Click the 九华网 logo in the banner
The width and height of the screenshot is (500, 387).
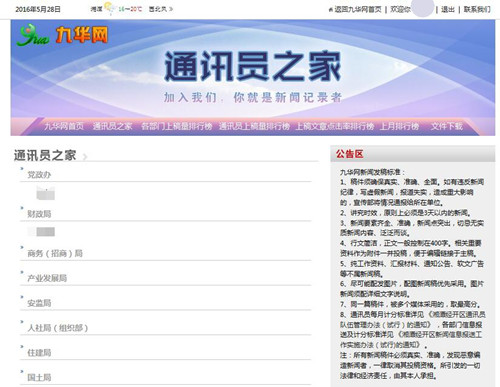[x=62, y=35]
